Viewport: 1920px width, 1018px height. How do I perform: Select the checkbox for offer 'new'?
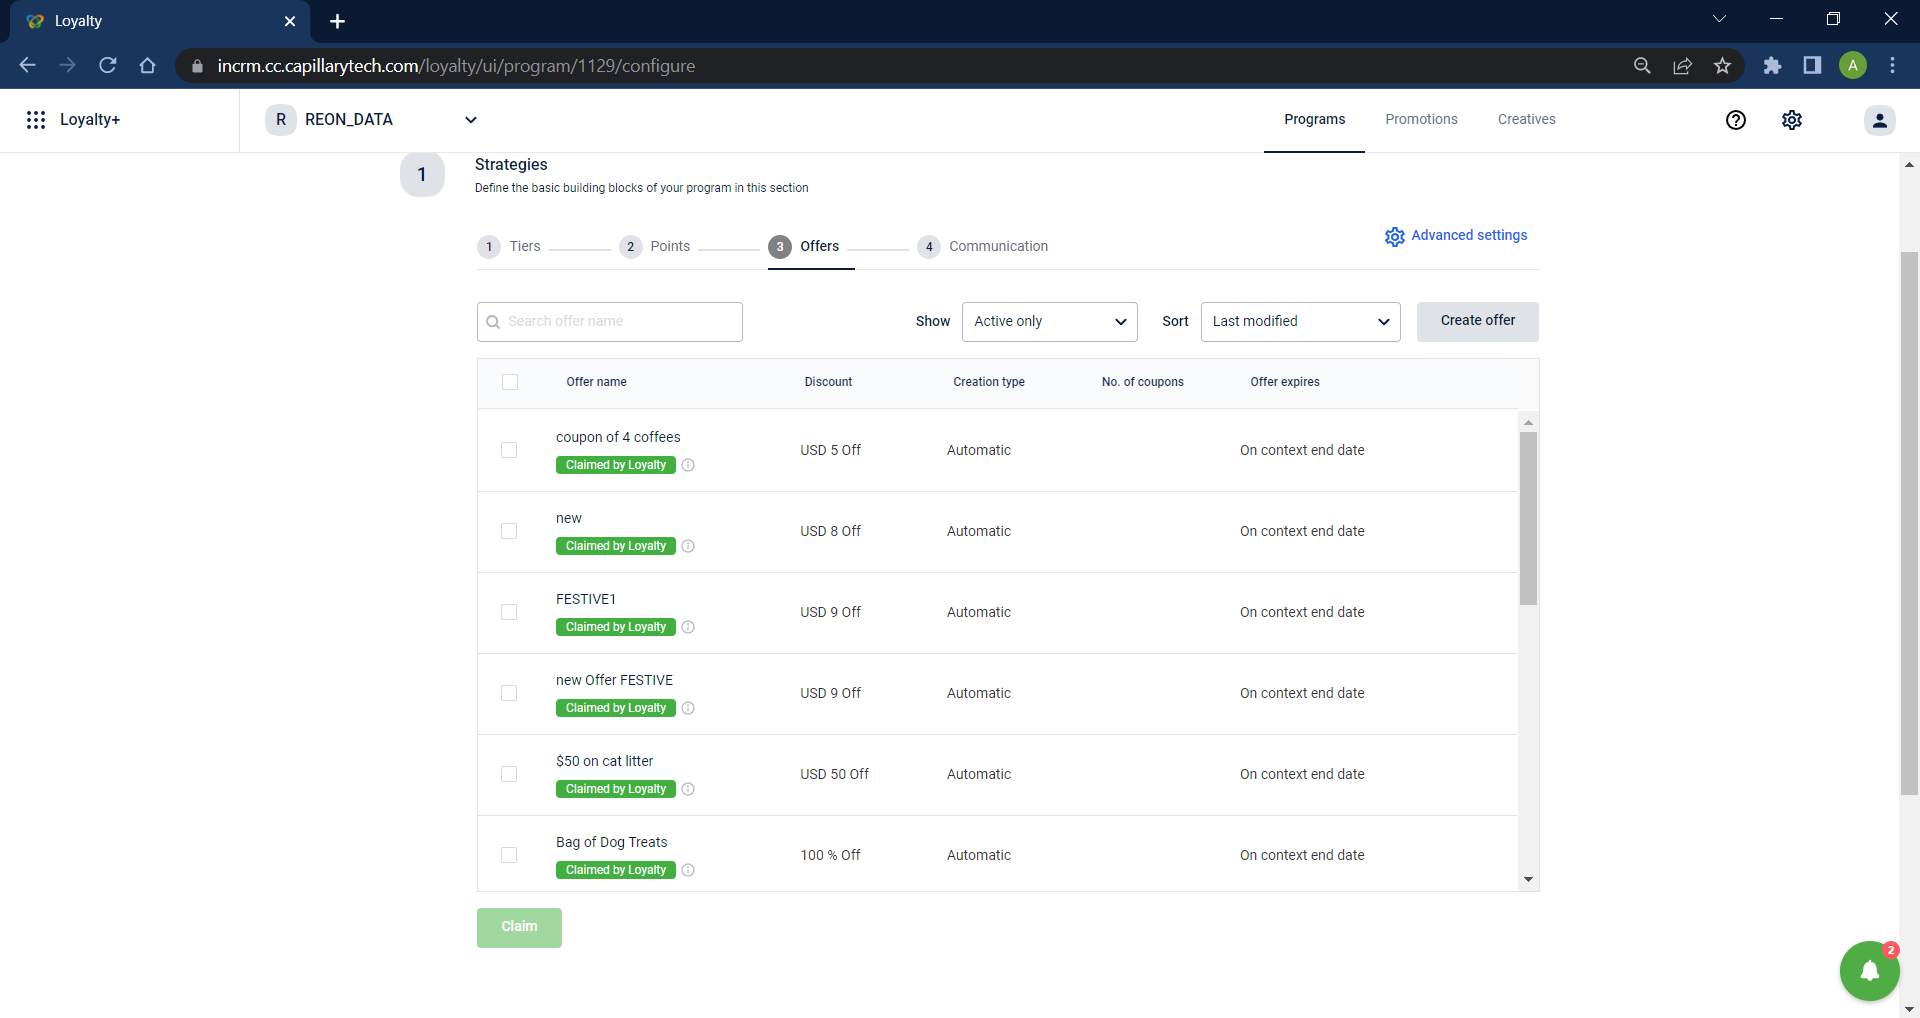509,531
